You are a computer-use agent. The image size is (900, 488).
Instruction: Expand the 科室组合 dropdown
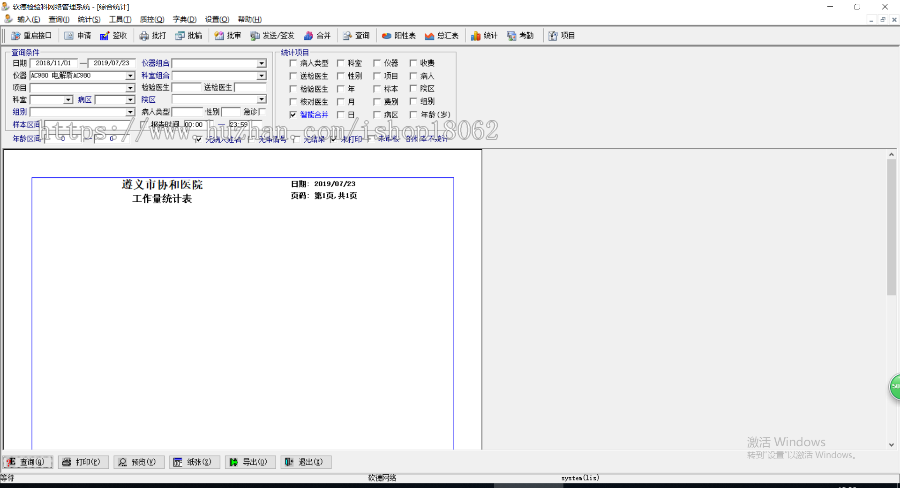coord(261,76)
